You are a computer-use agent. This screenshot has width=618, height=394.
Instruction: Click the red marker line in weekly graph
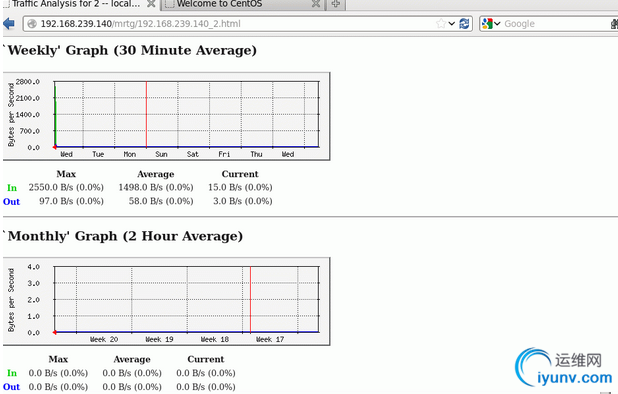pyautogui.click(x=146, y=114)
